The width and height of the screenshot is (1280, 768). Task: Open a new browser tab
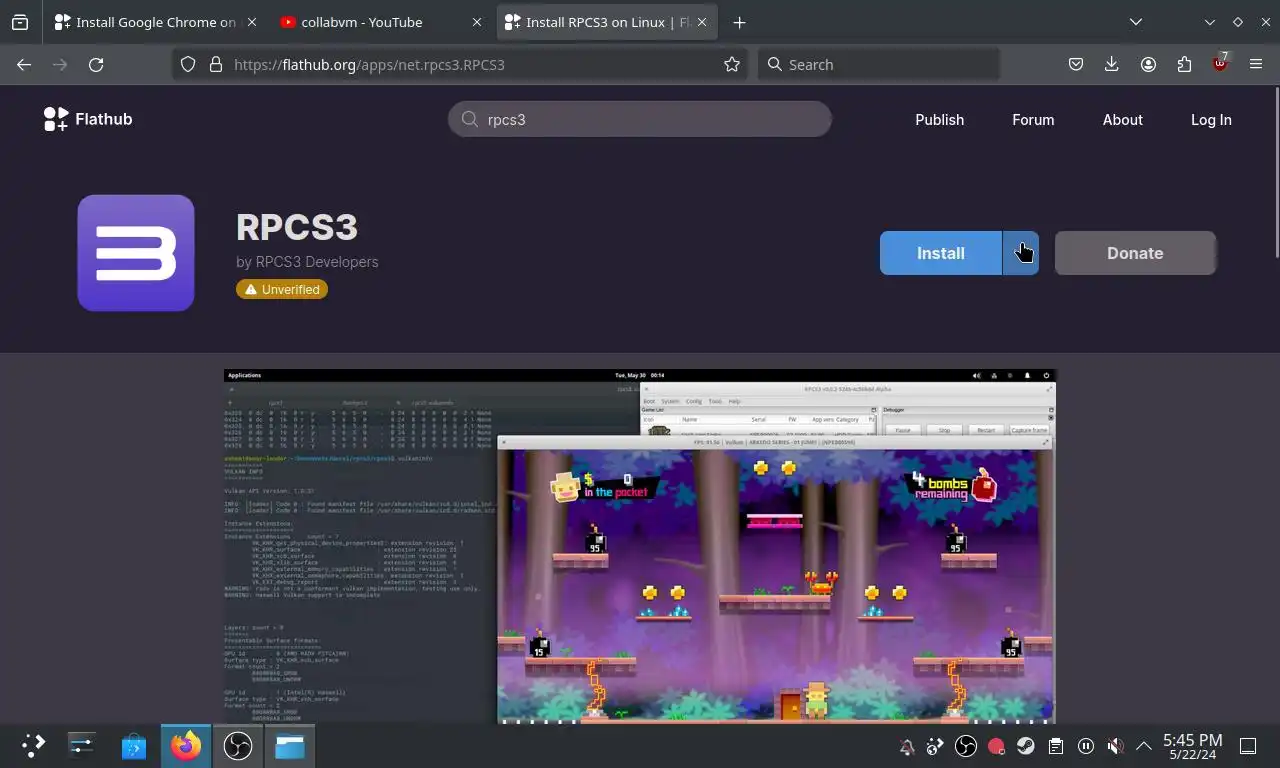(x=739, y=22)
